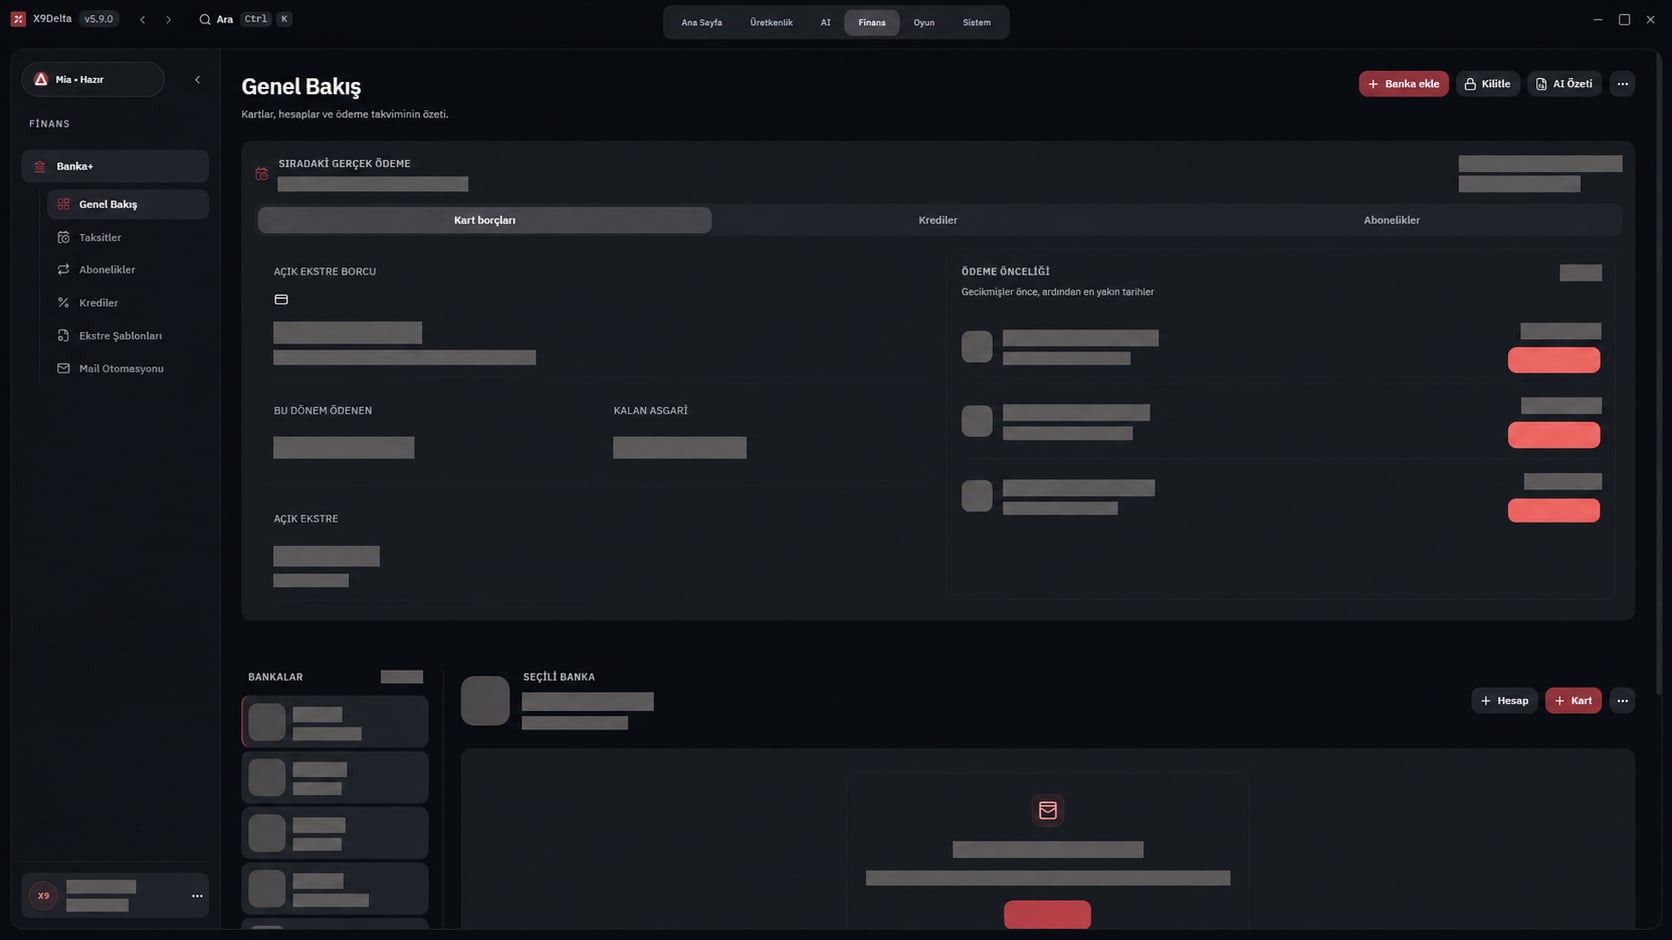Image resolution: width=1672 pixels, height=940 pixels.
Task: Click the Kilitle lock button
Action: [1487, 84]
